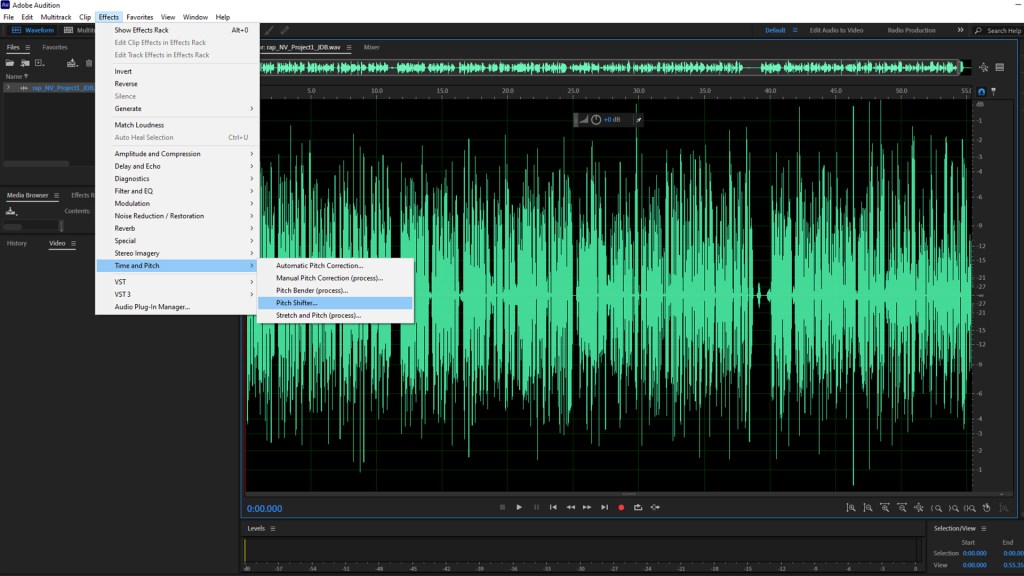Click Files panel horizontal scrollbar
The height and width of the screenshot is (576, 1024).
37,163
